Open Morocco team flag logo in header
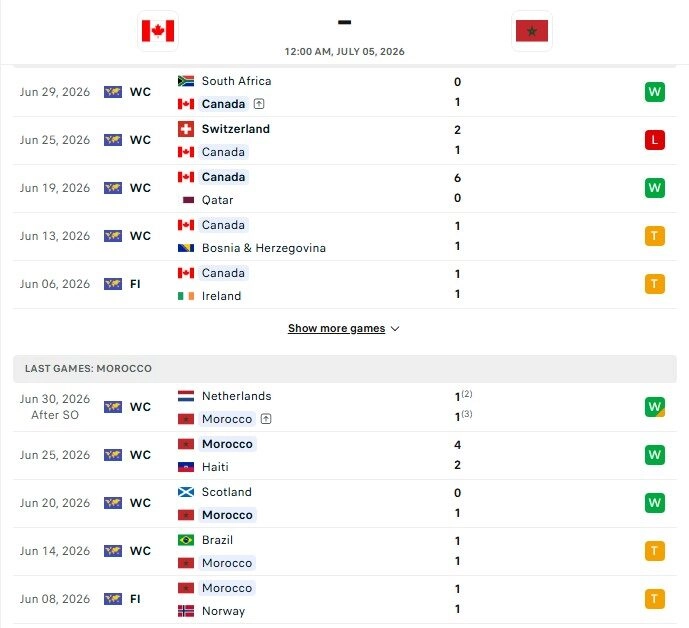689x628 pixels. click(x=532, y=31)
